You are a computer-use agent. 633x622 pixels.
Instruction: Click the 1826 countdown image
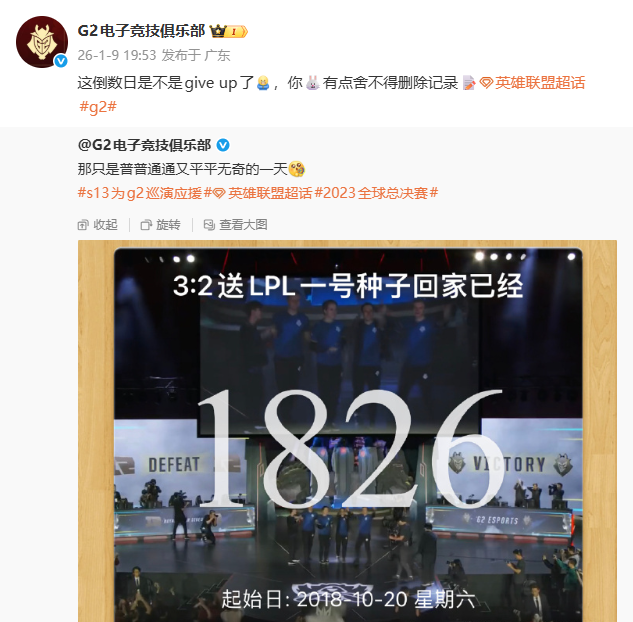click(x=347, y=431)
